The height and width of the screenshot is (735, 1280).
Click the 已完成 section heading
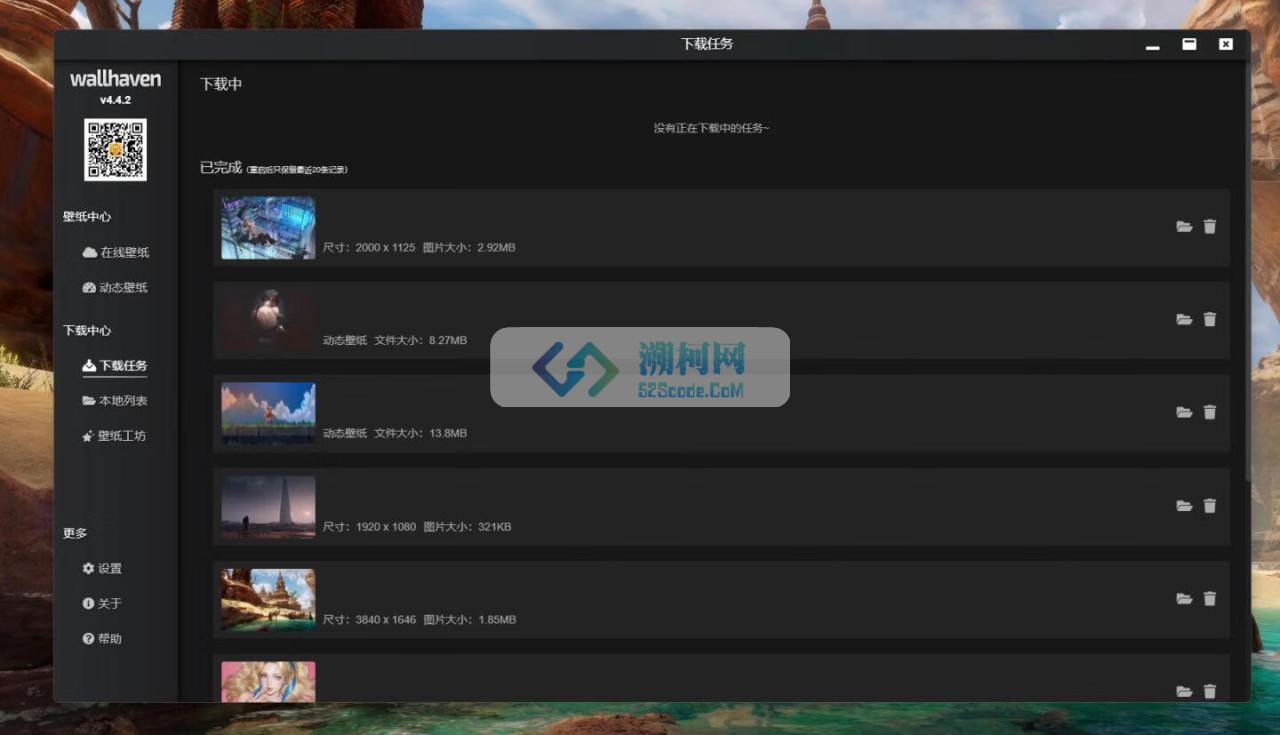point(221,168)
